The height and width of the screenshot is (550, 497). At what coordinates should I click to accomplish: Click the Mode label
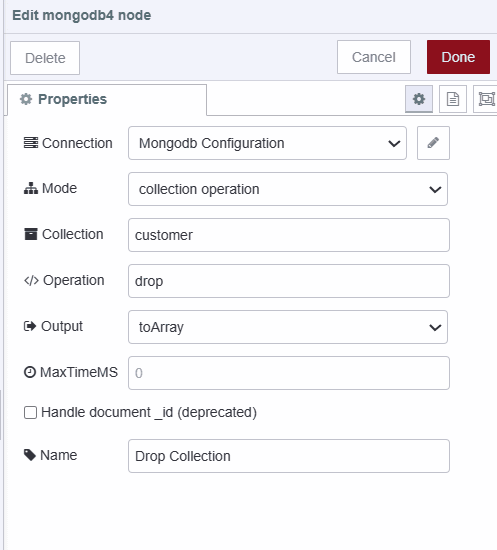(x=59, y=188)
